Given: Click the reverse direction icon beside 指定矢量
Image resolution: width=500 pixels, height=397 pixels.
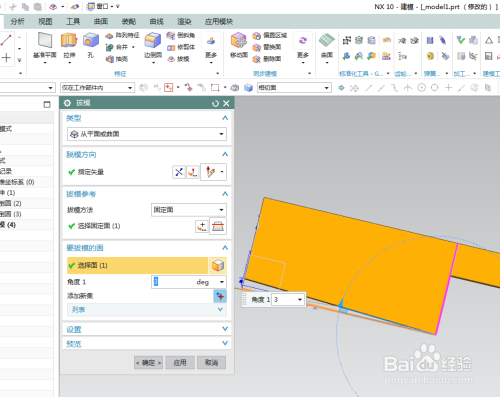Looking at the screenshot, I should point(179,172).
